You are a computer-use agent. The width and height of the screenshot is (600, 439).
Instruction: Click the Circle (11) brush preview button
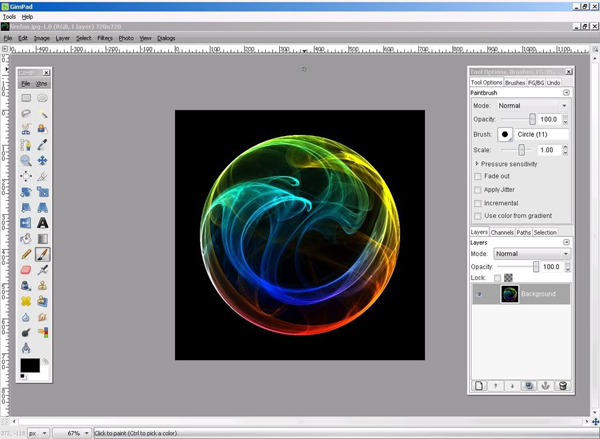pos(506,134)
